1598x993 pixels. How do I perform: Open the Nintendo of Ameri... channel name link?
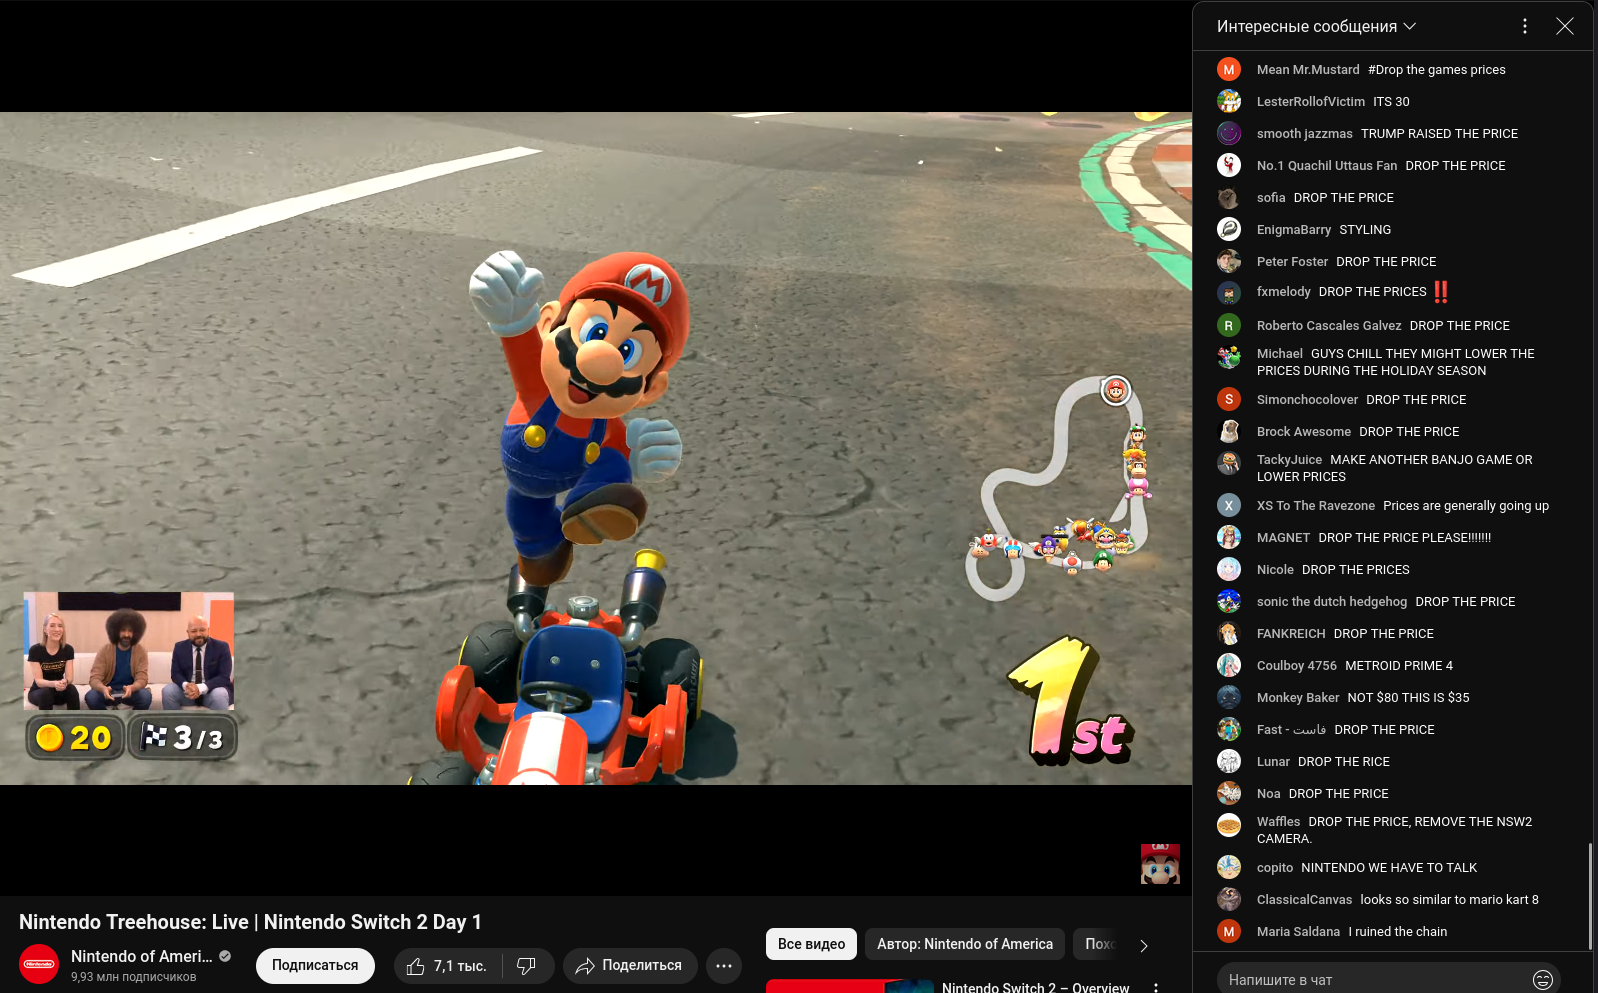click(141, 956)
